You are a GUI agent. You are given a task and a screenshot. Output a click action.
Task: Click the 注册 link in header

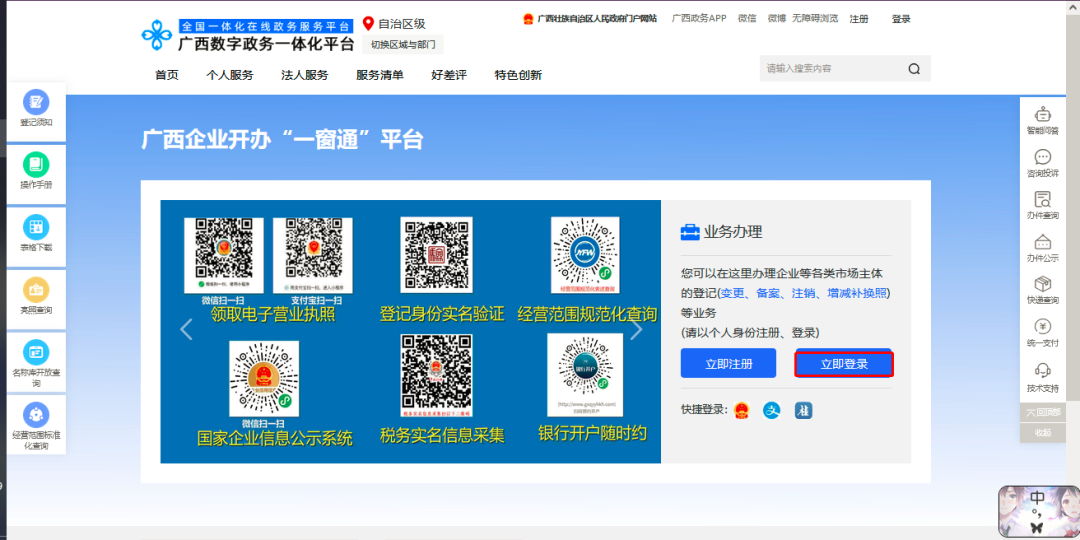[859, 19]
